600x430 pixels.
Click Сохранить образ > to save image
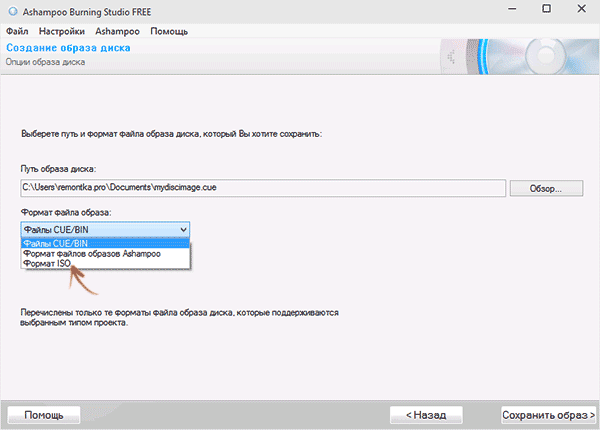pyautogui.click(x=549, y=414)
